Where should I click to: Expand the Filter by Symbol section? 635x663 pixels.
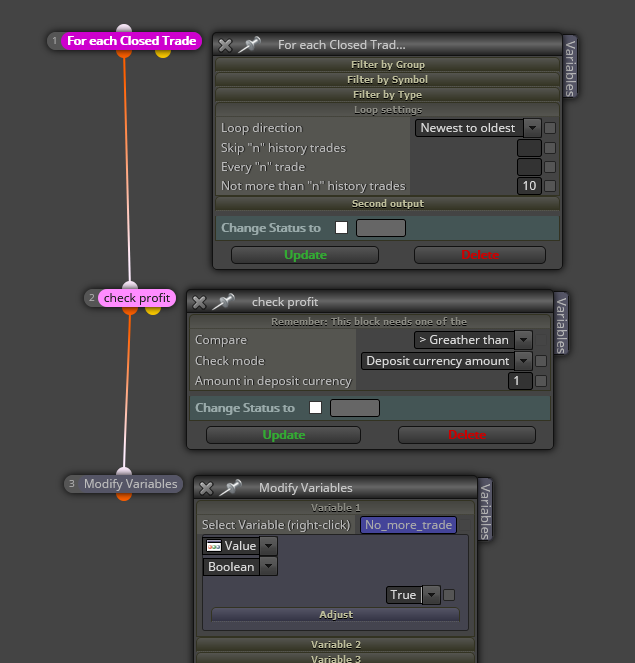388,80
